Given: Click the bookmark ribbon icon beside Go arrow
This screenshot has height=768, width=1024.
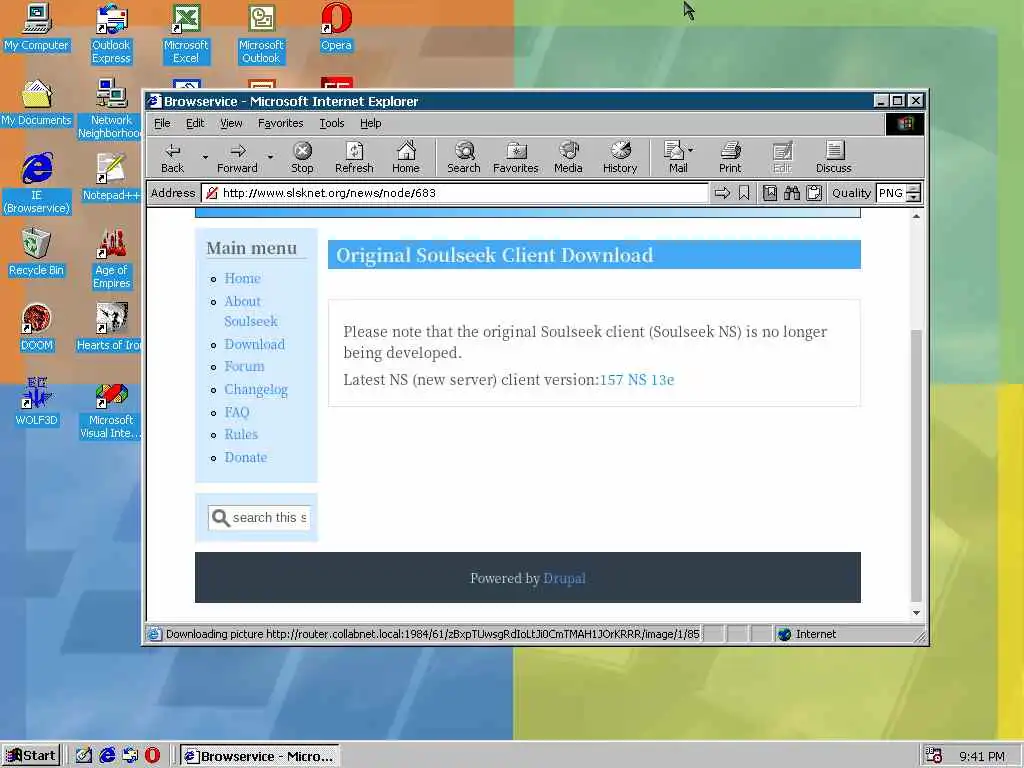Looking at the screenshot, I should [x=744, y=193].
